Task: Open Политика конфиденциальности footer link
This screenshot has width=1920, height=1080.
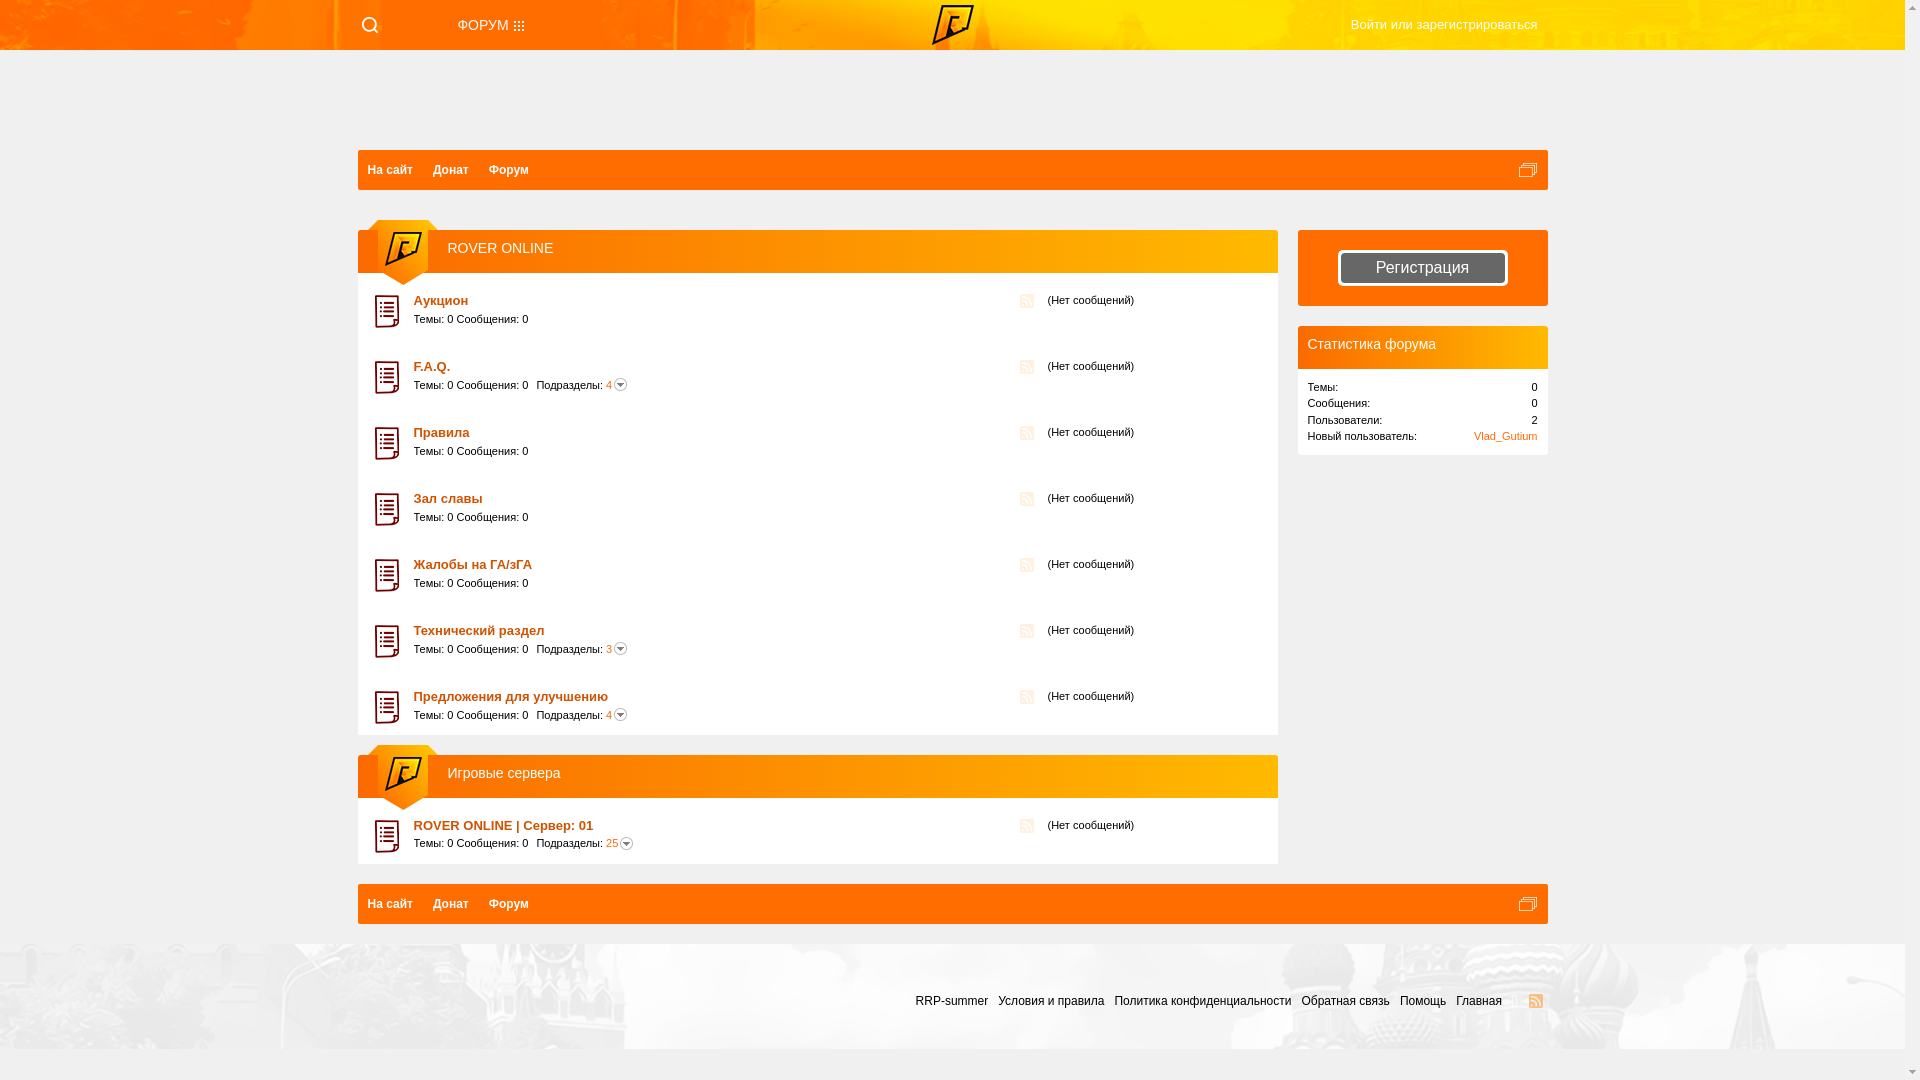Action: point(1202,1001)
